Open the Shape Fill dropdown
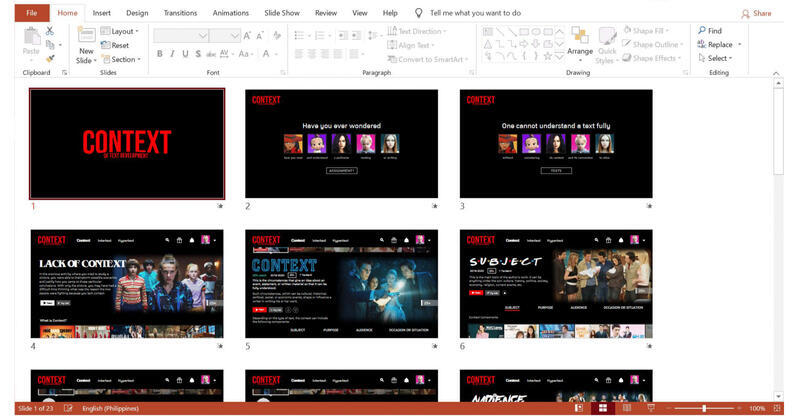Viewport: 798px width, 420px height. pos(647,31)
